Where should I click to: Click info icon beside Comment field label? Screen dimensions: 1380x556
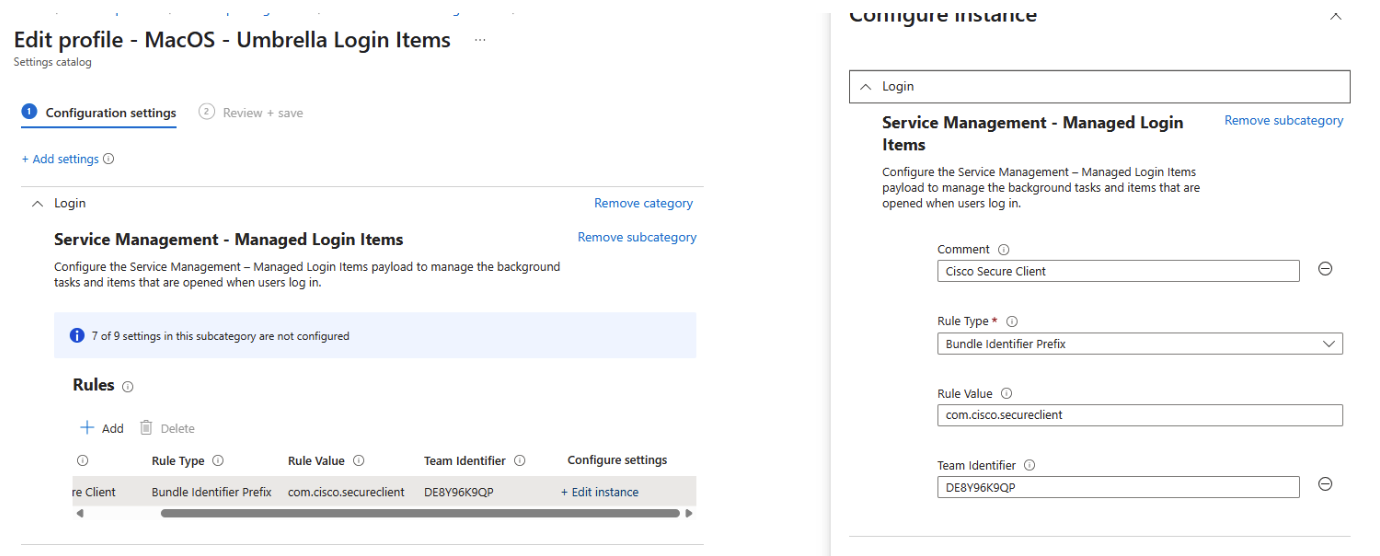[x=1004, y=250]
